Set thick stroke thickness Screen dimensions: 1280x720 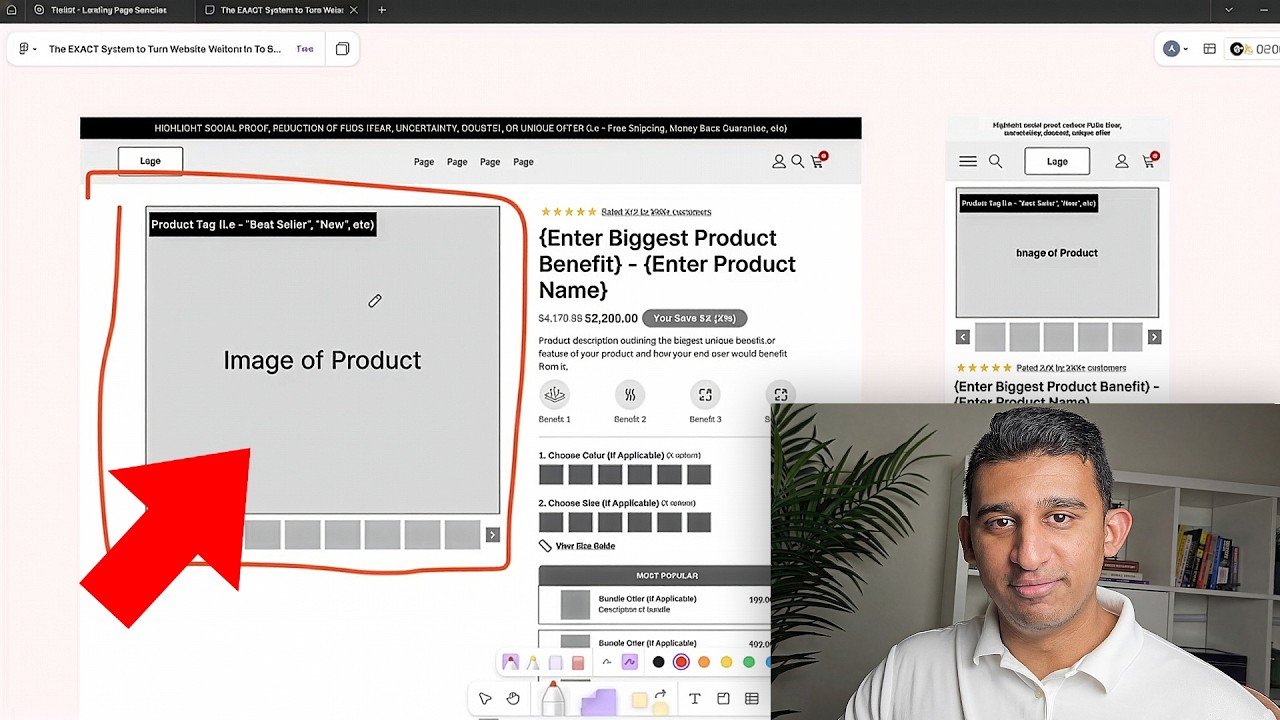(629, 662)
